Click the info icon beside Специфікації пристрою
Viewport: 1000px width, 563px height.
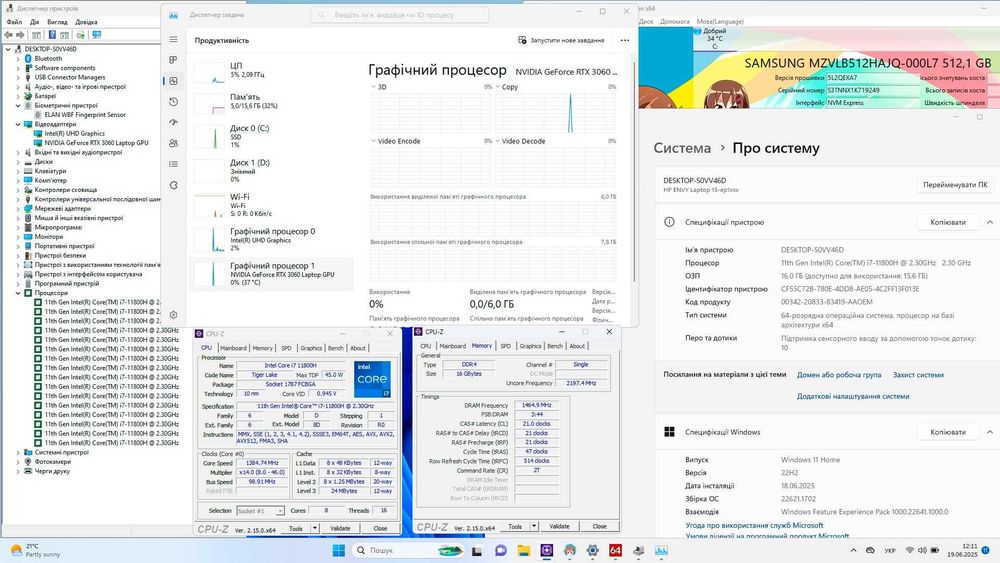click(669, 222)
